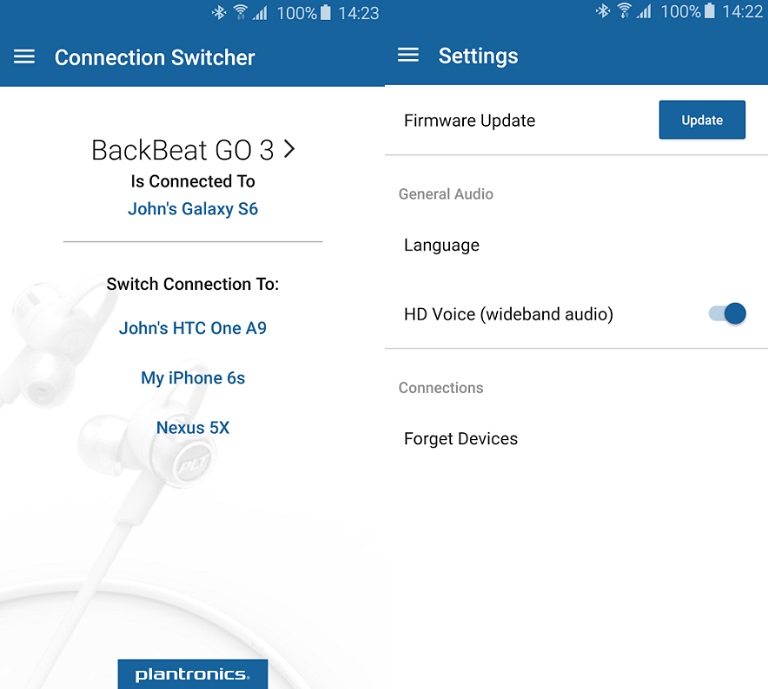This screenshot has width=768, height=689.
Task: Expand BackBeat GO 3 chevron arrow
Action: coord(290,149)
